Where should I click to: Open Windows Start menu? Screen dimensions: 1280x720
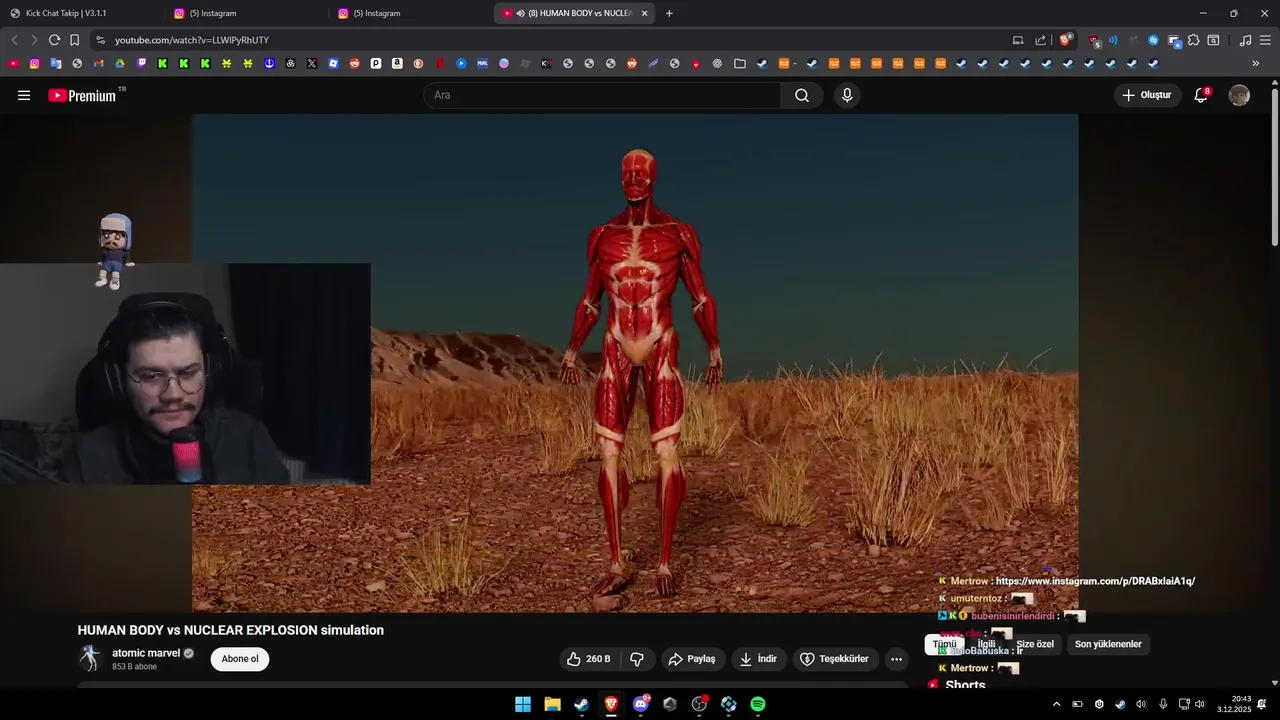coord(523,704)
